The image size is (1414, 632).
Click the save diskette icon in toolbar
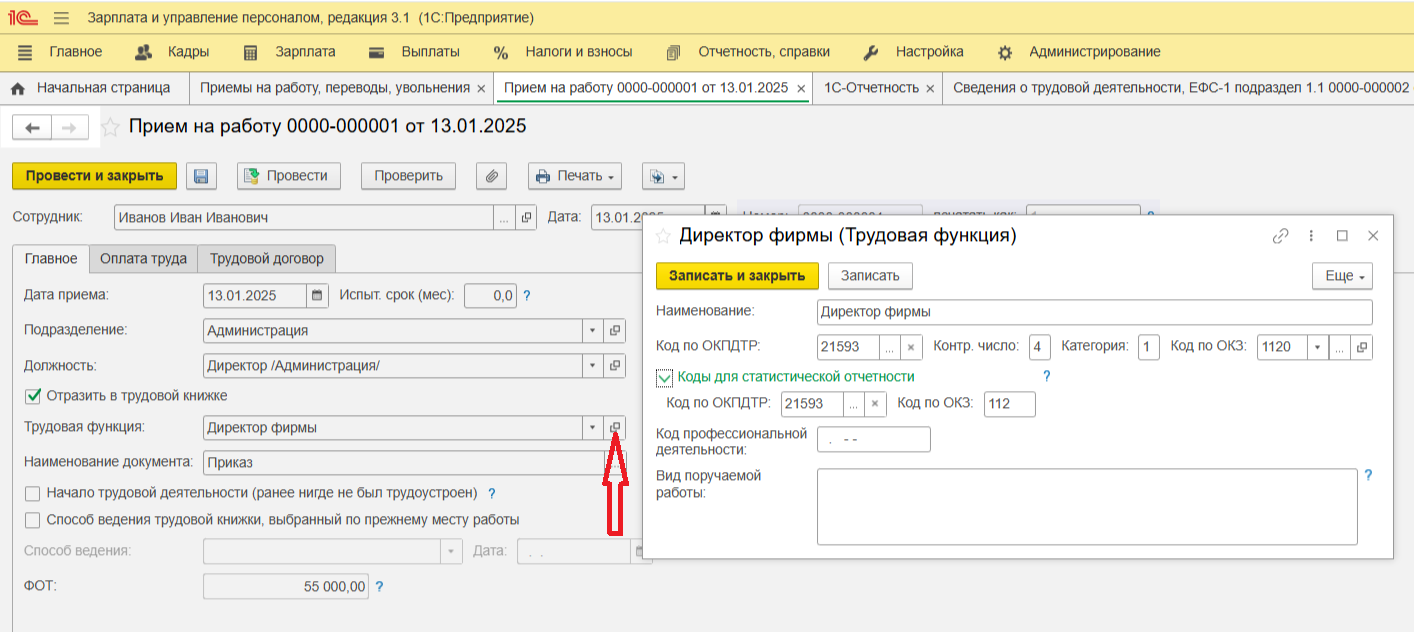click(201, 176)
